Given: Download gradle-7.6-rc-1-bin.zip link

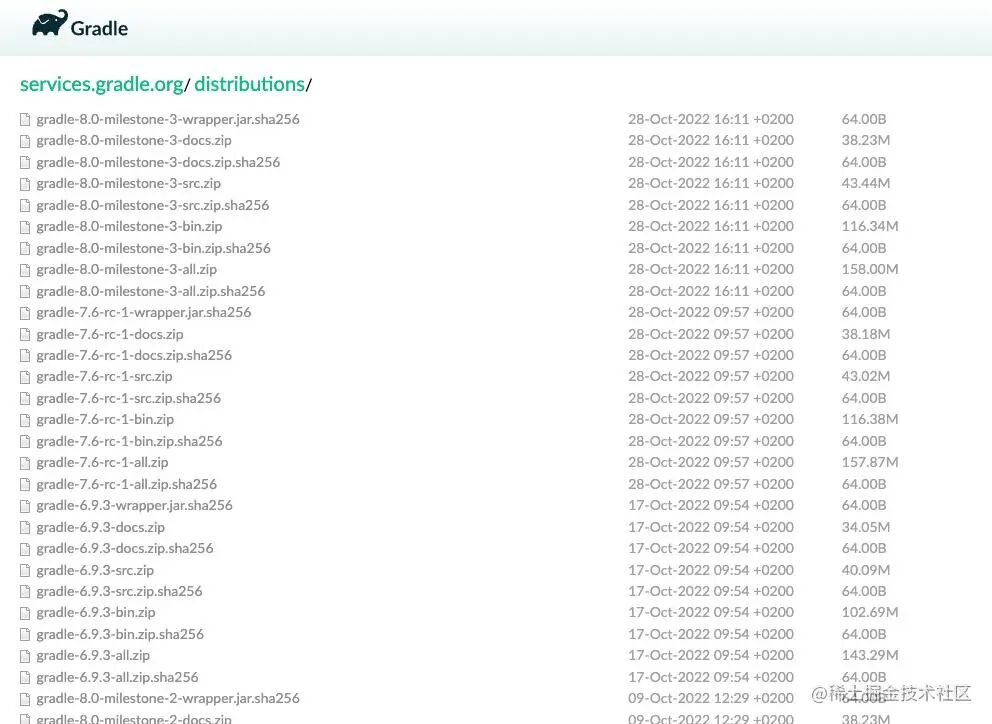Looking at the screenshot, I should pos(105,420).
